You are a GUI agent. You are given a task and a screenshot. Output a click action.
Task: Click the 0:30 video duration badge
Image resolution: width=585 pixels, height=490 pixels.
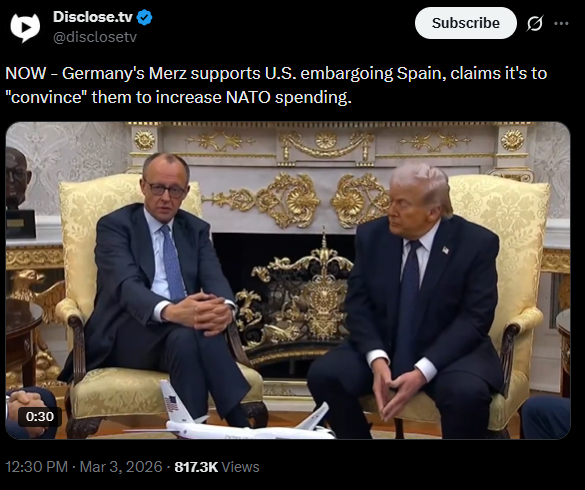[40, 416]
